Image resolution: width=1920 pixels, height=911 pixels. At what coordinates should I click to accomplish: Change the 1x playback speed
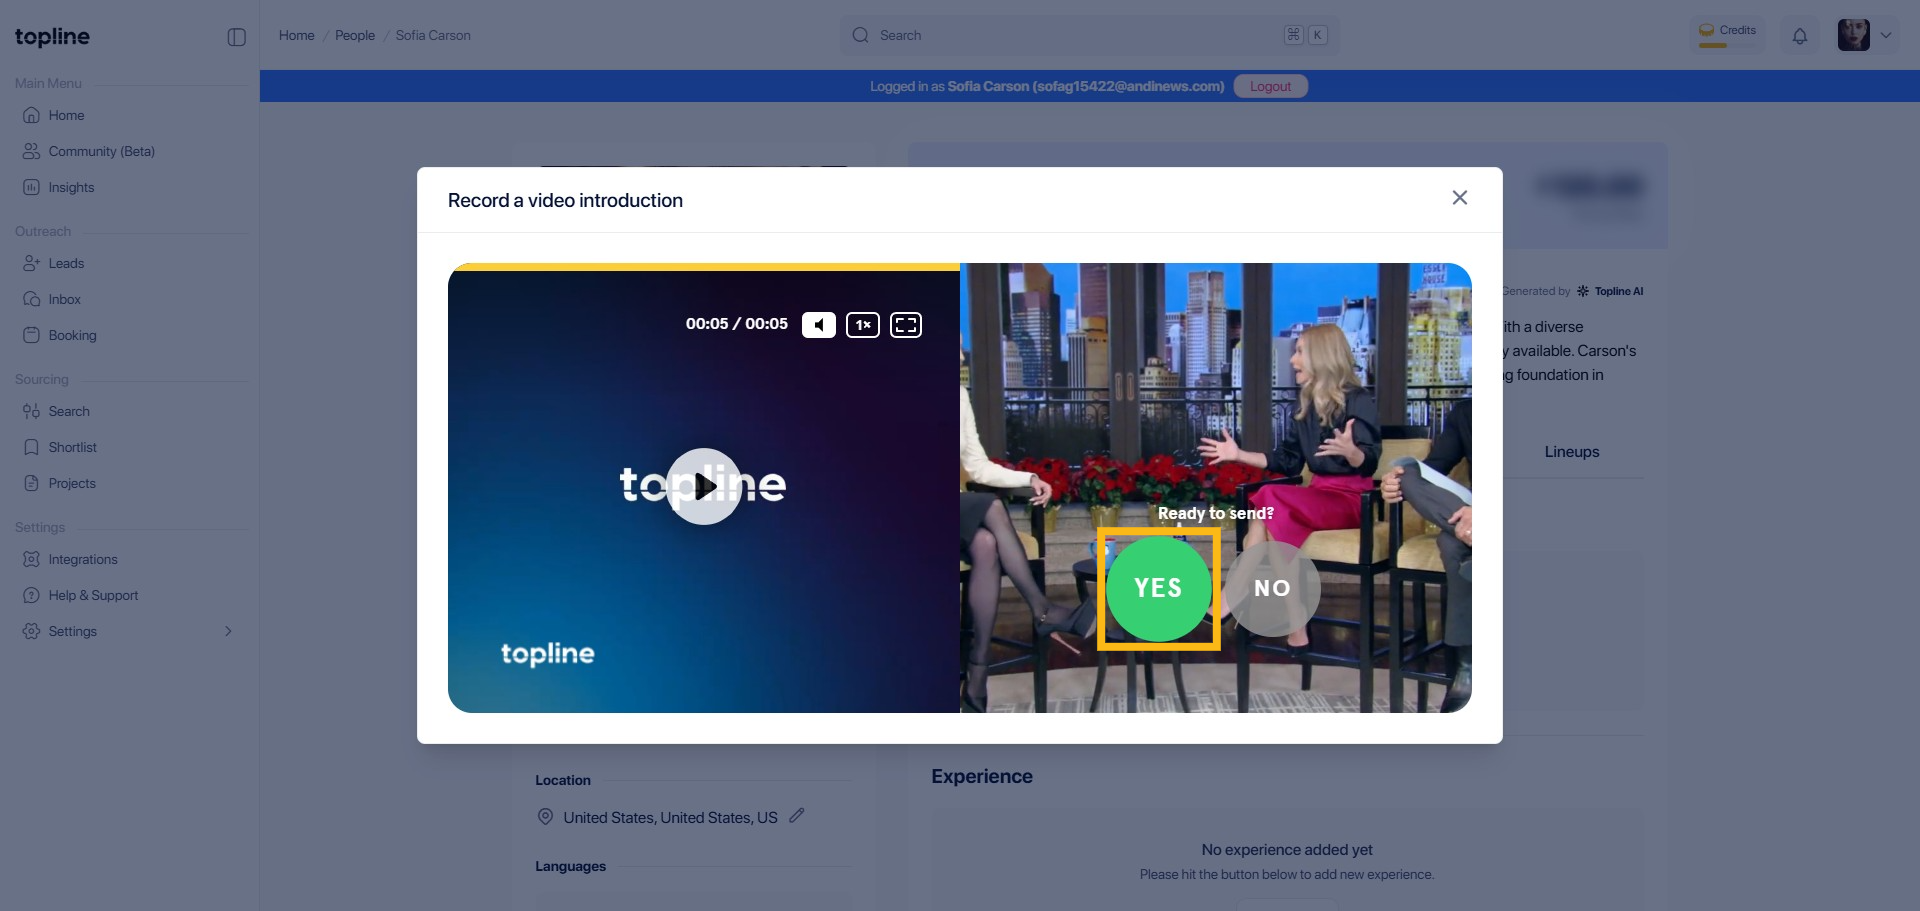(862, 325)
